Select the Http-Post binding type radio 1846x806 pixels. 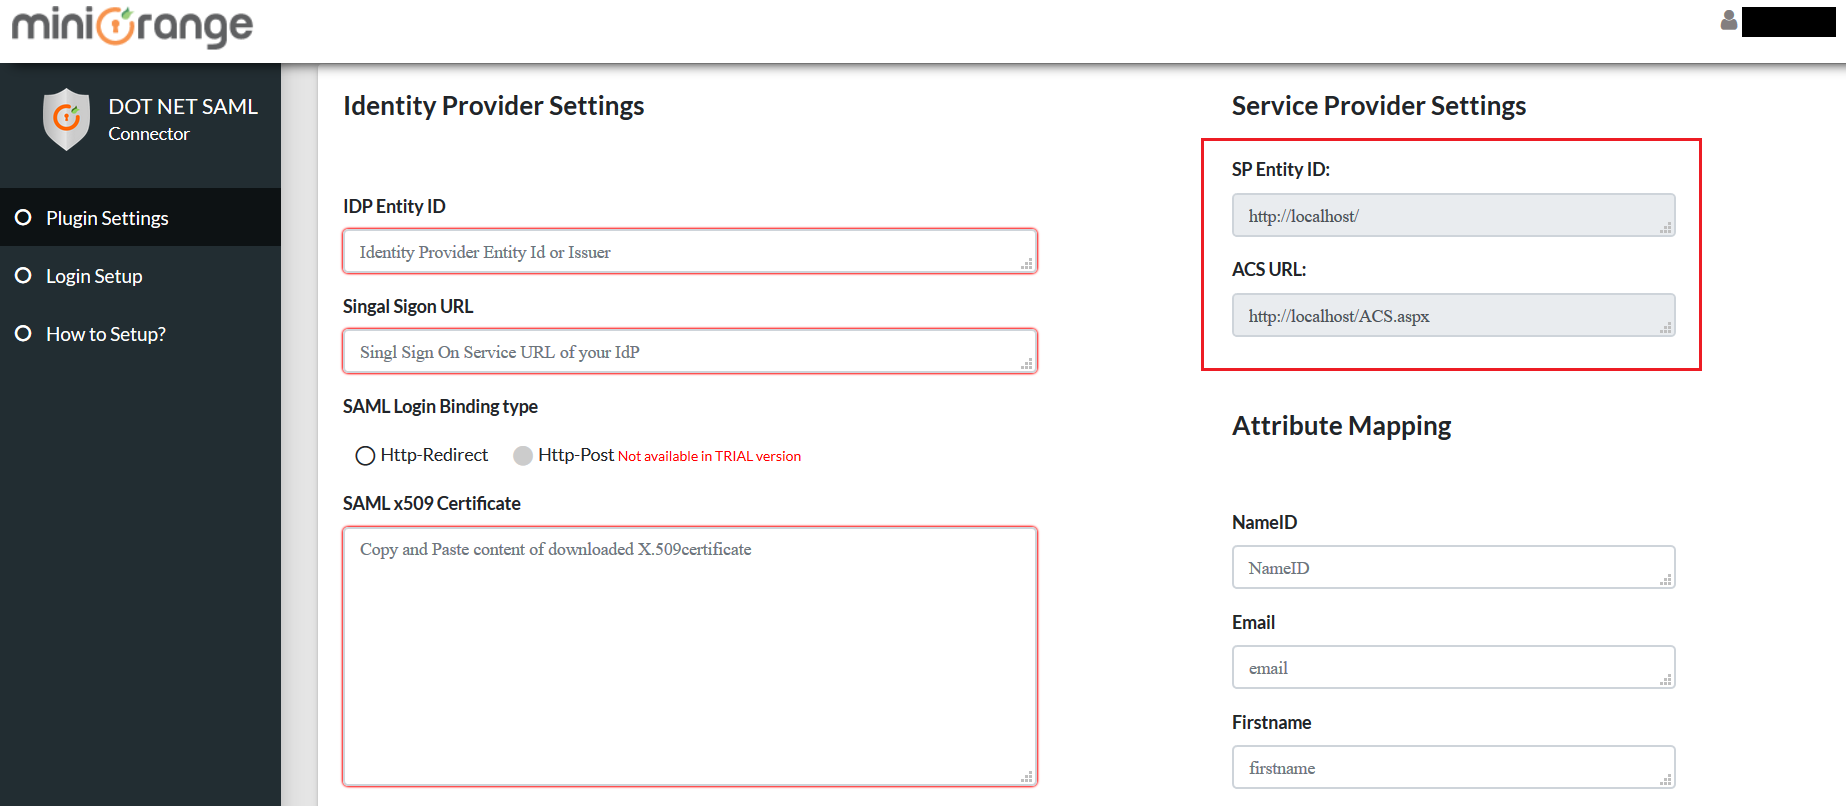523,456
